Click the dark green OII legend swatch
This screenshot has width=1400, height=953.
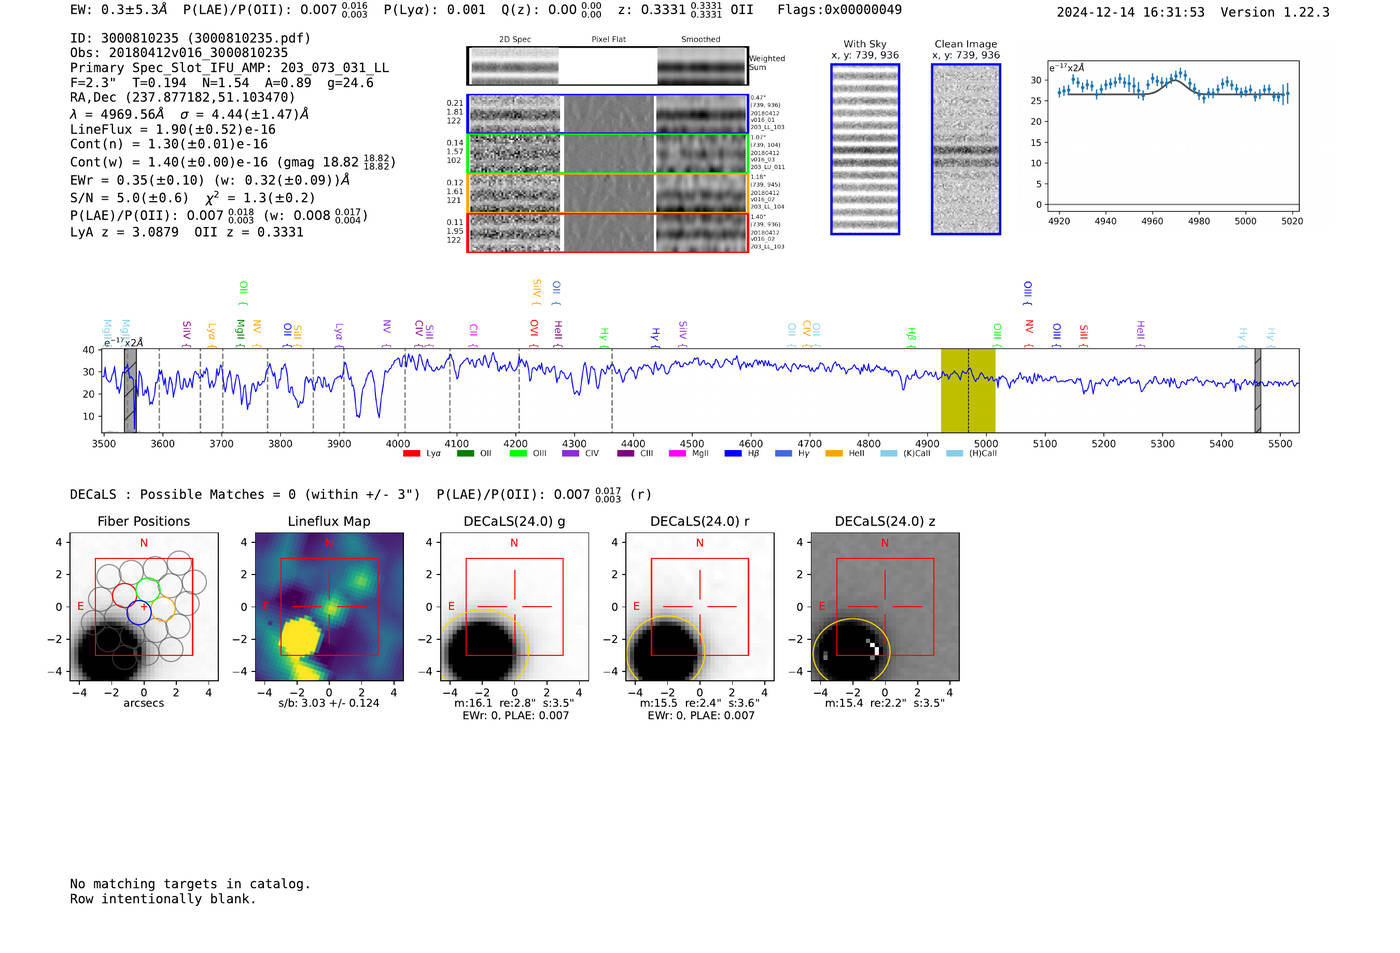tap(465, 454)
